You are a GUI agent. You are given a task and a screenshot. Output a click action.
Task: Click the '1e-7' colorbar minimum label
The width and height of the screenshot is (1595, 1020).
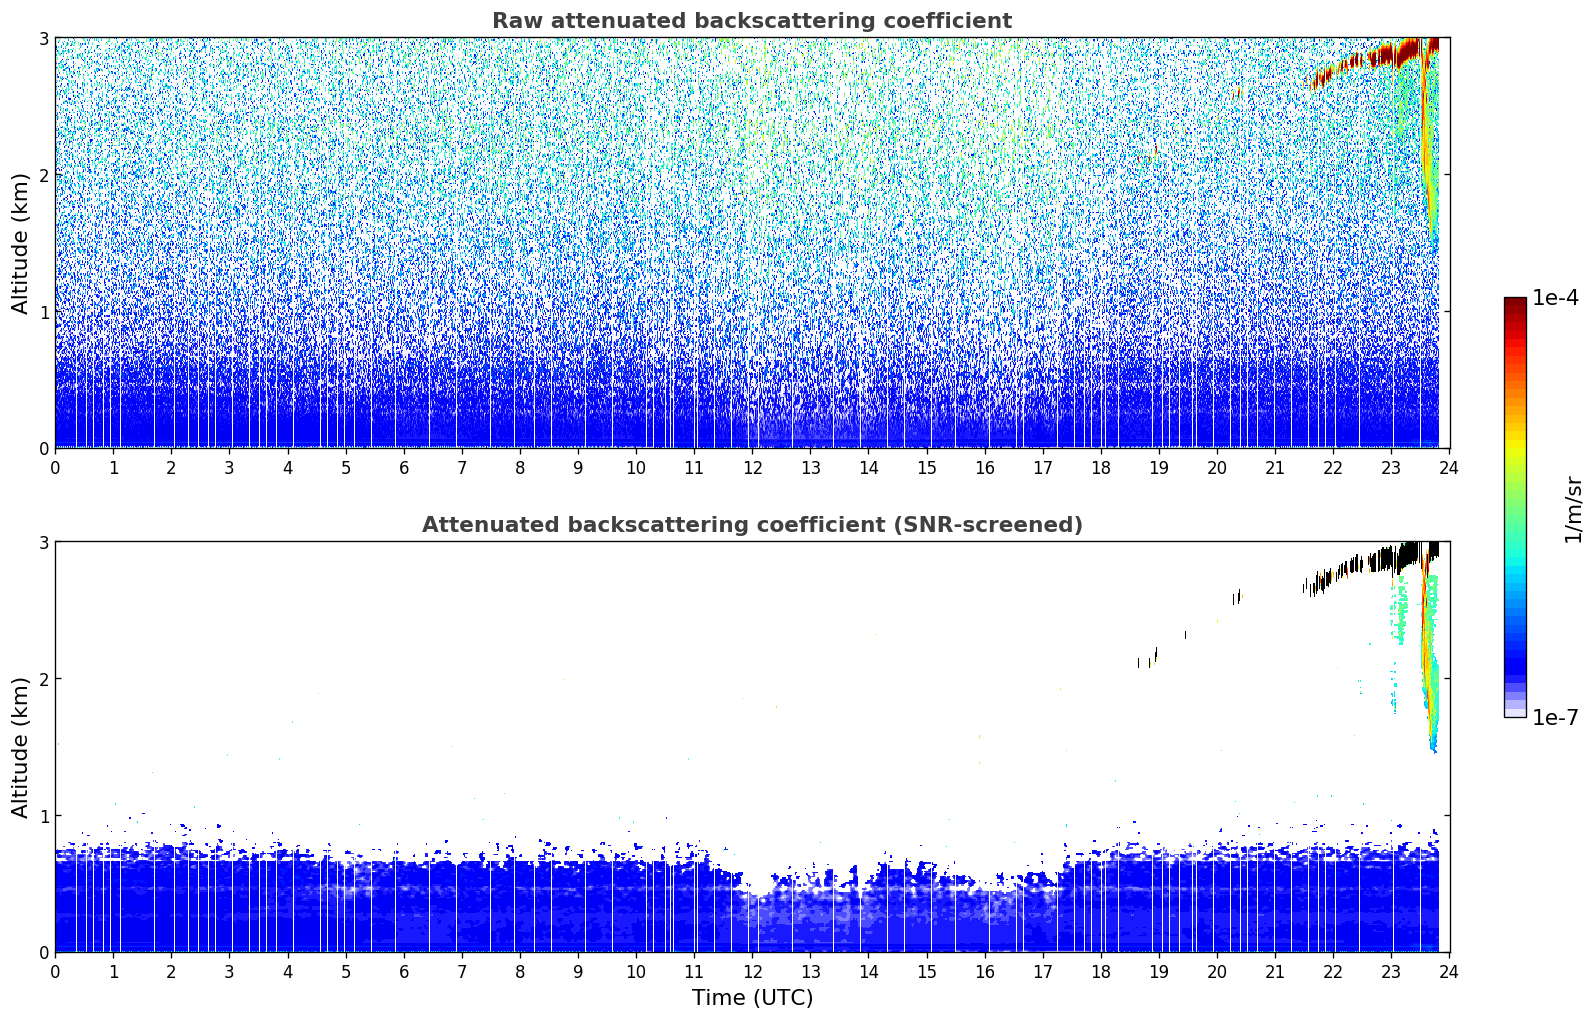click(1555, 717)
